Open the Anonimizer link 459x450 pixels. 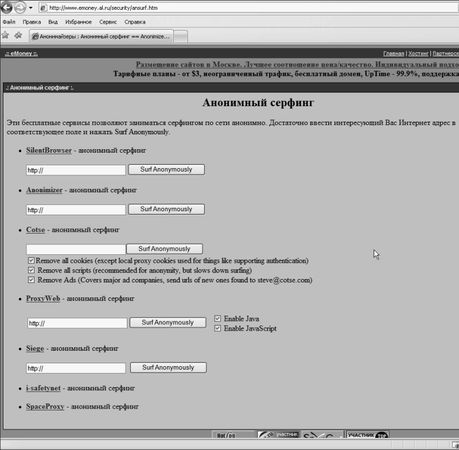pos(44,190)
